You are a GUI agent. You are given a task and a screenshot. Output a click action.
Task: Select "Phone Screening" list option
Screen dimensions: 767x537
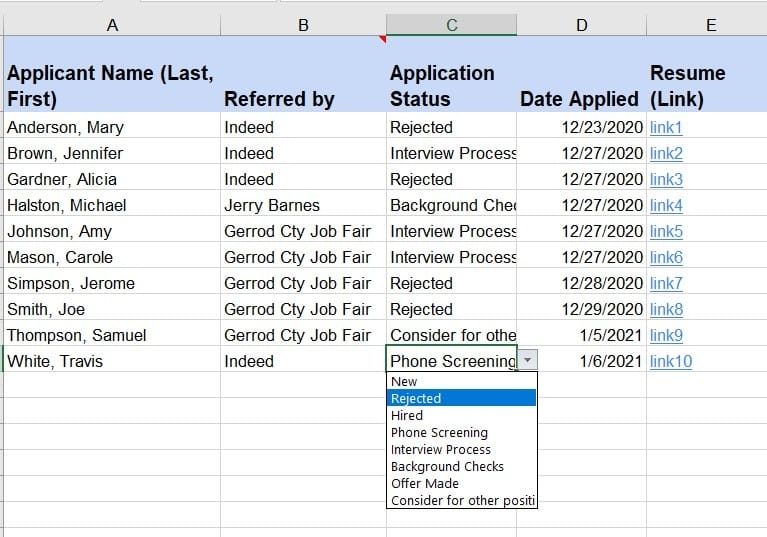tap(439, 432)
